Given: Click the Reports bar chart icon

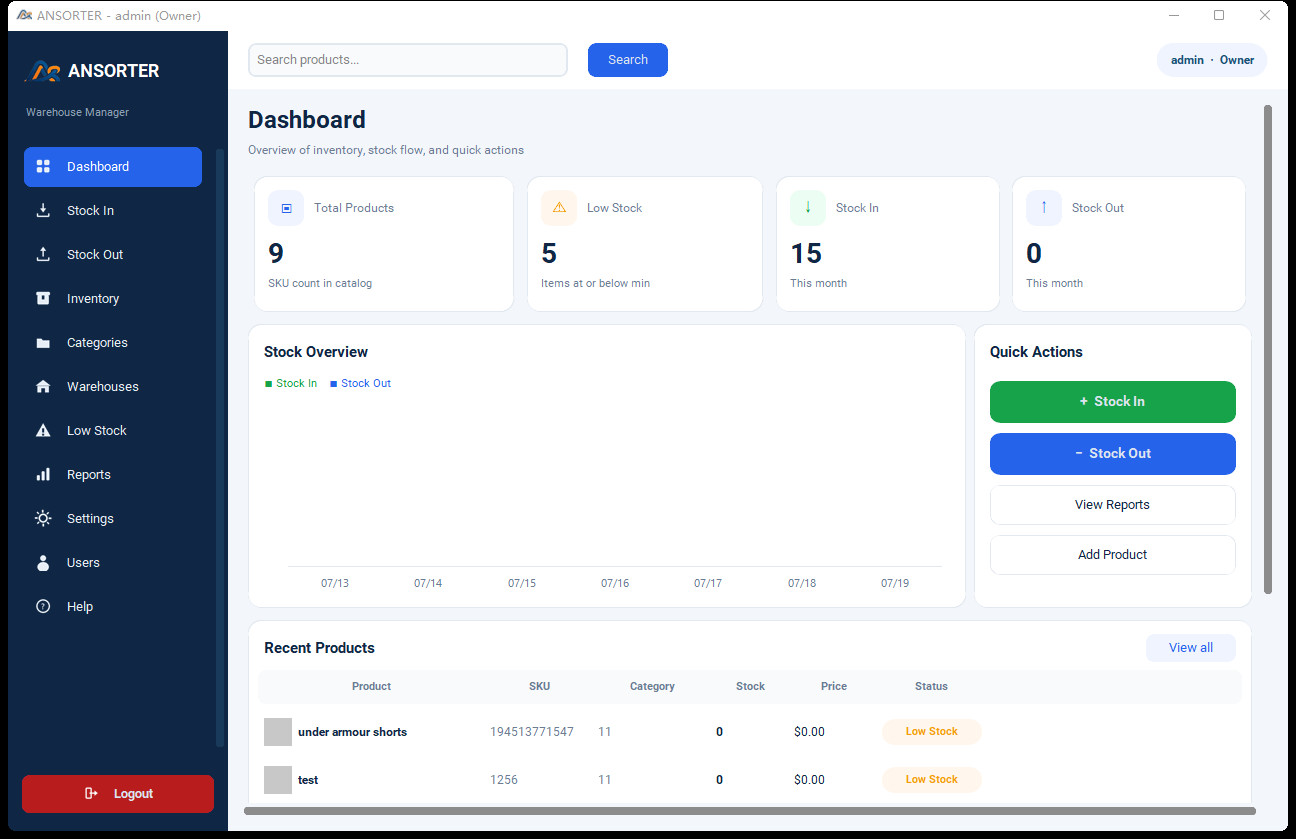Looking at the screenshot, I should click(43, 474).
